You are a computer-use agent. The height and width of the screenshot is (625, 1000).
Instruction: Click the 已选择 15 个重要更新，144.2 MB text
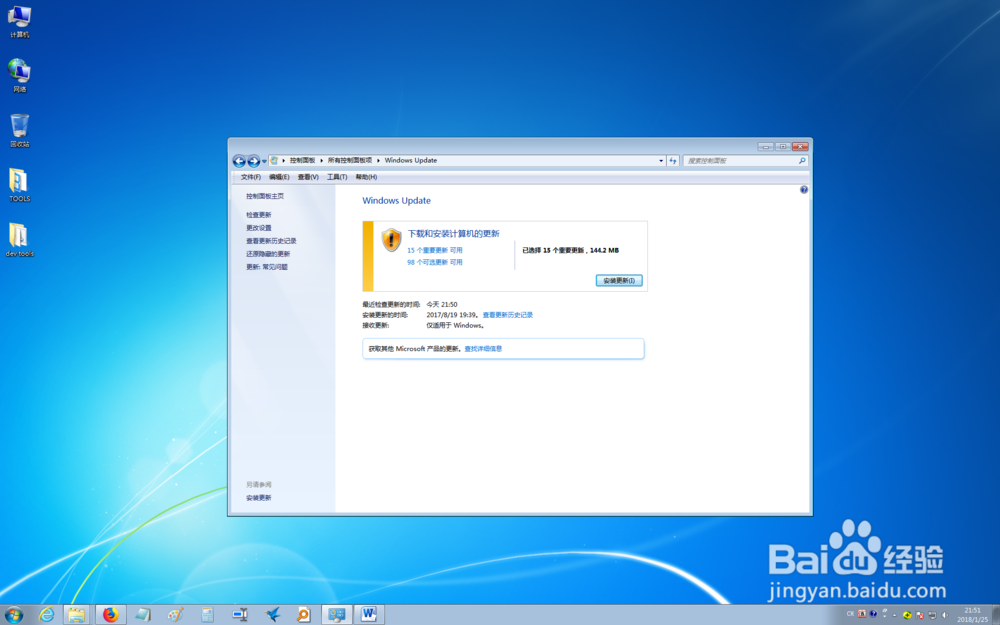coord(570,251)
